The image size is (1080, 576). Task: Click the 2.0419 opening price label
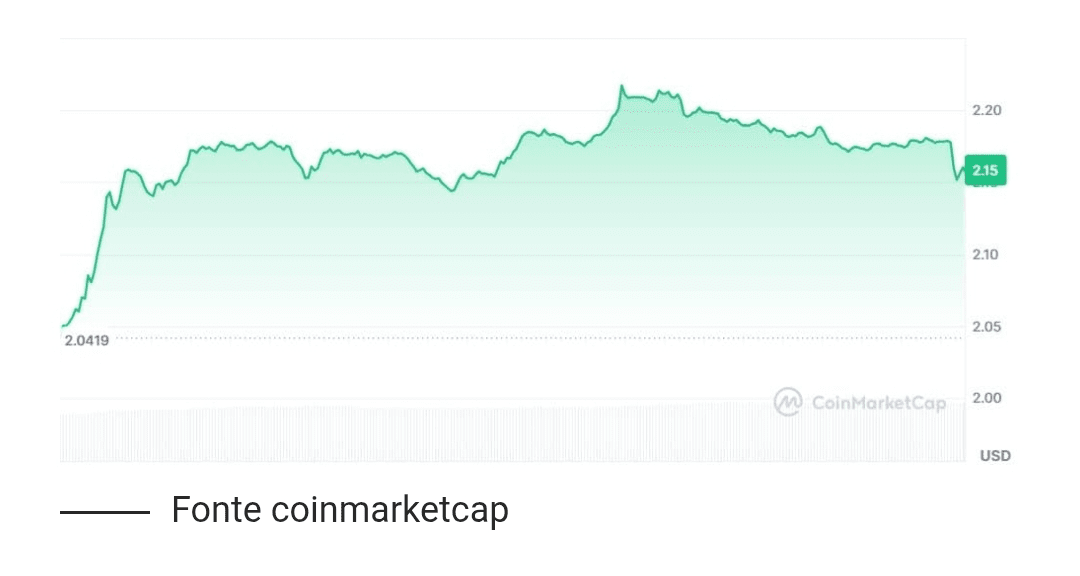(87, 340)
